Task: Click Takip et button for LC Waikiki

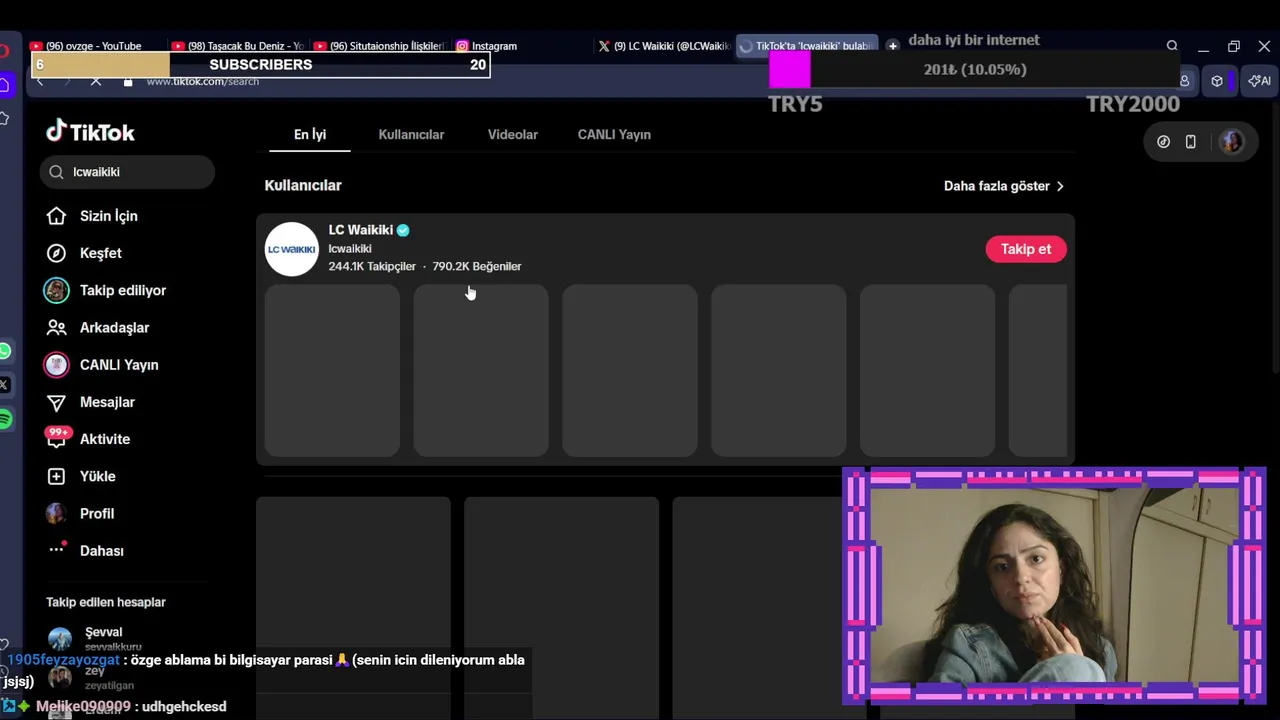Action: 1026,249
